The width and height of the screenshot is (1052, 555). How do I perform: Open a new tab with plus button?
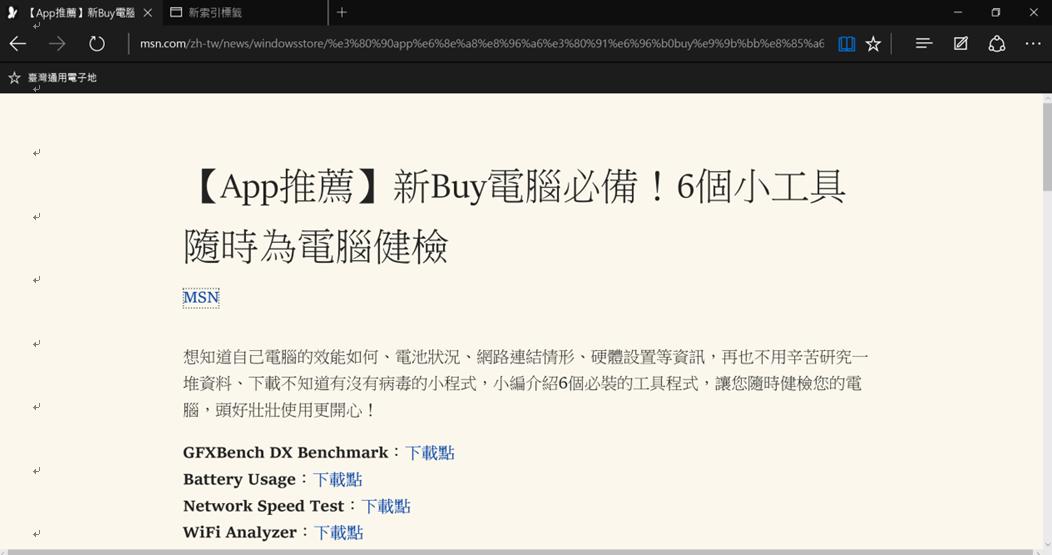[x=341, y=12]
